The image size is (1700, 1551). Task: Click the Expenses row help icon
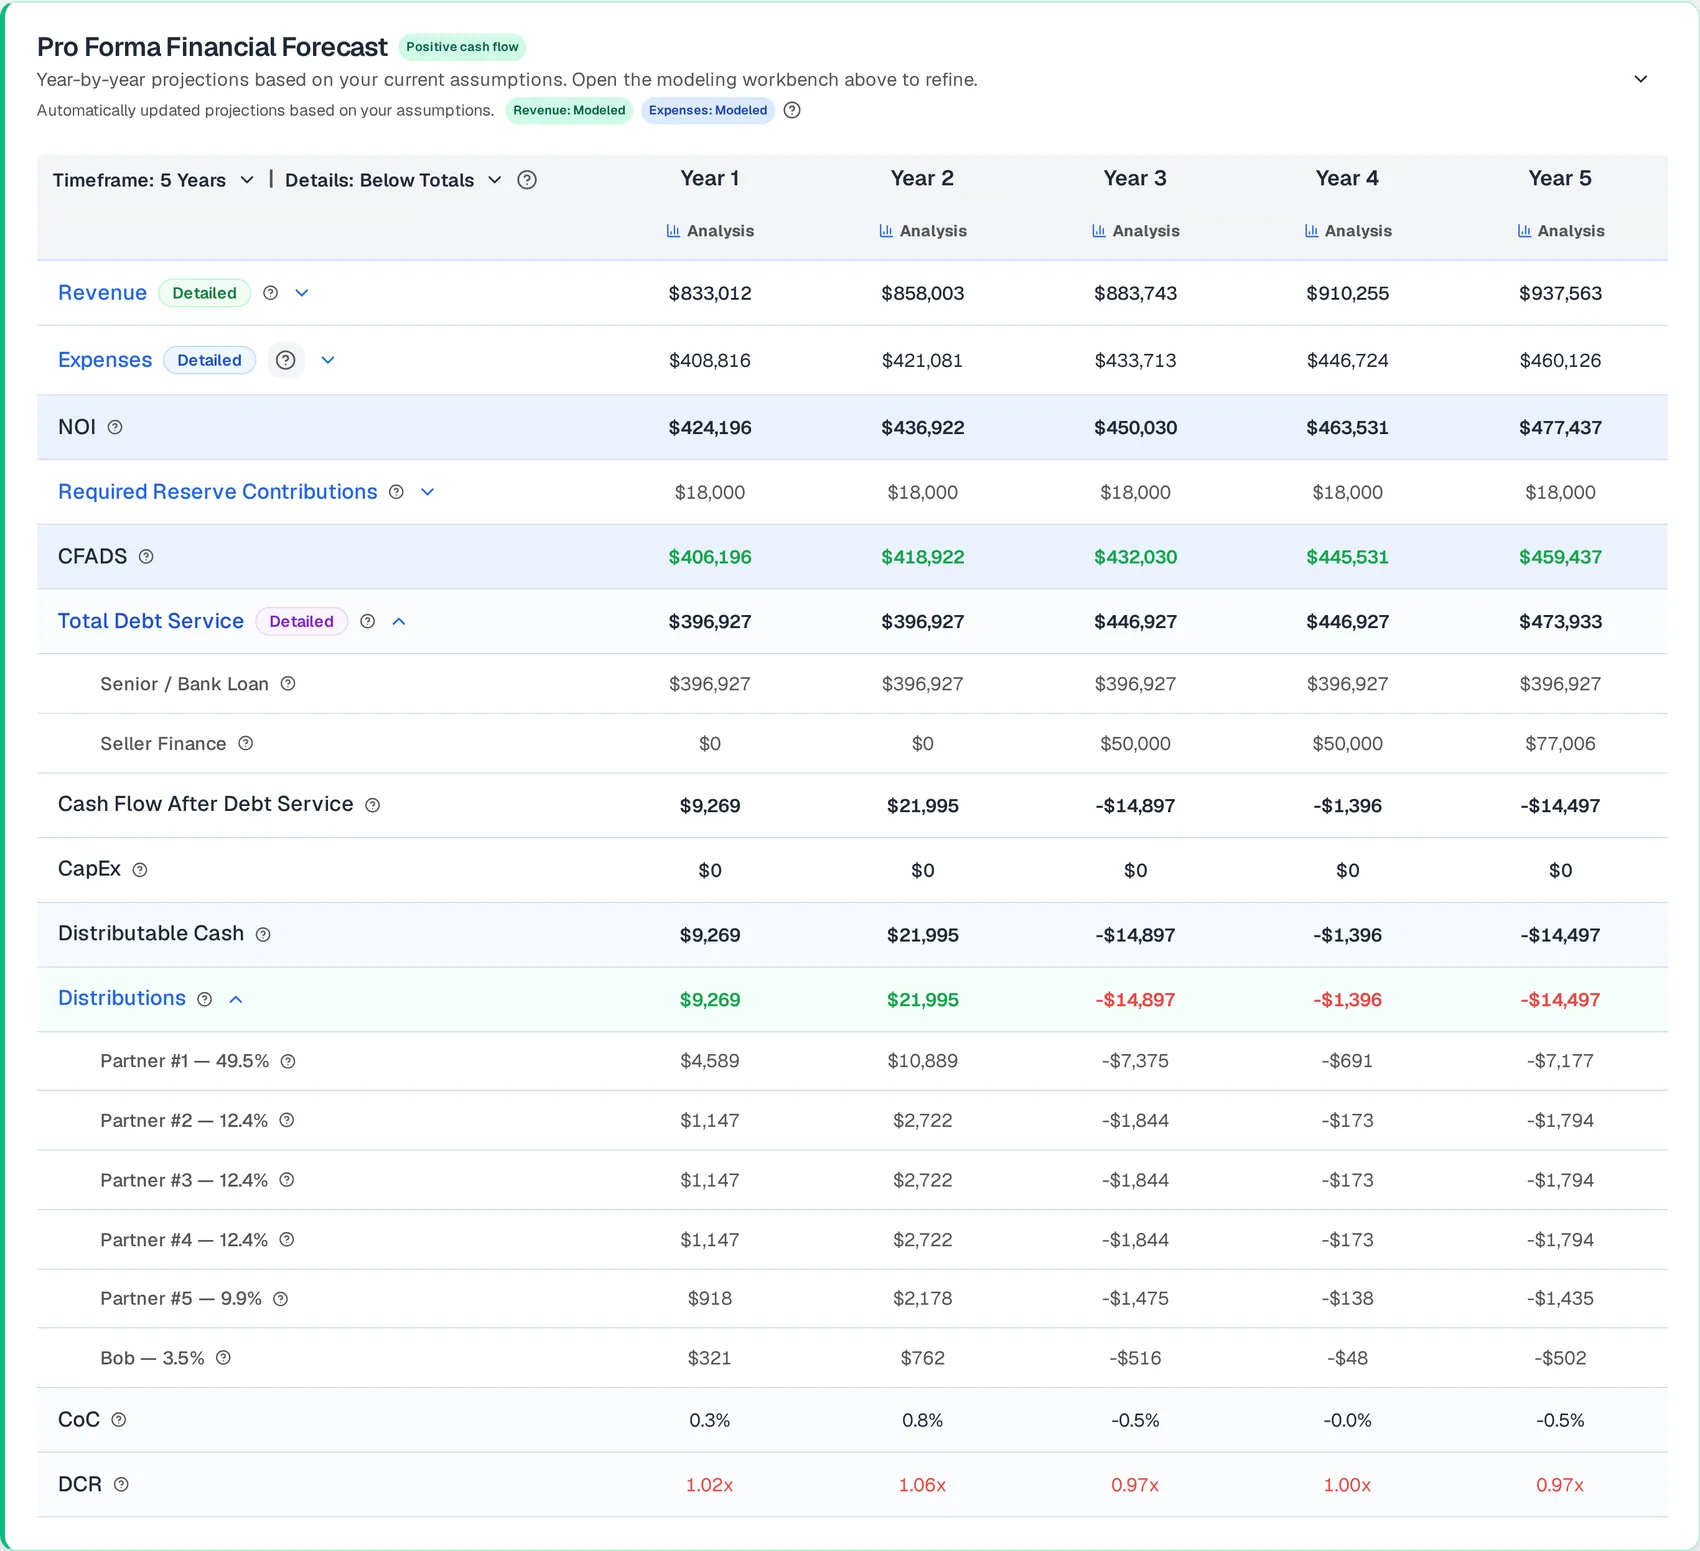(x=286, y=360)
